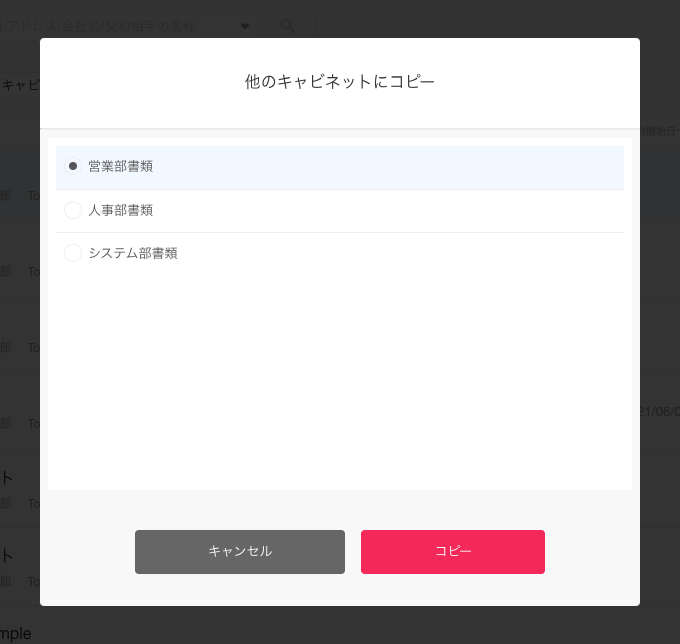This screenshot has height=644, width=680.
Task: Click the 他のキャビネットにコピー dialog title
Action: (340, 82)
